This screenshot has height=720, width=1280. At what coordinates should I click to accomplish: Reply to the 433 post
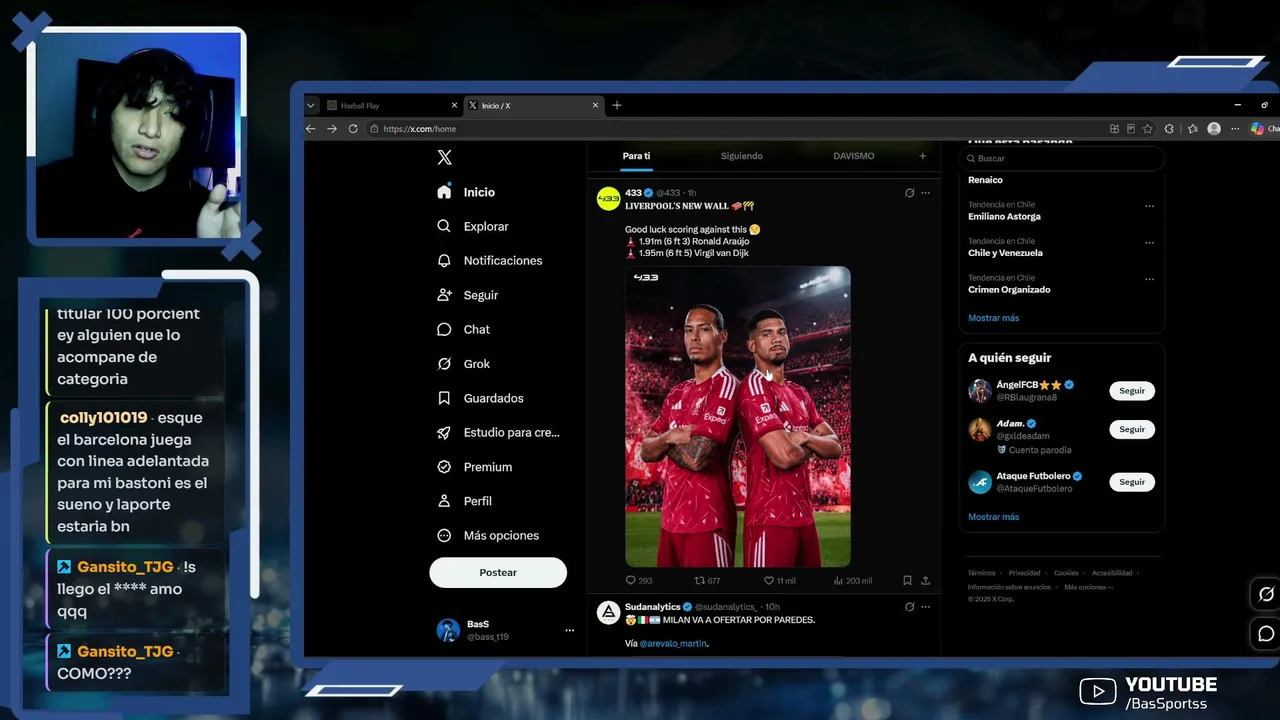coord(639,580)
